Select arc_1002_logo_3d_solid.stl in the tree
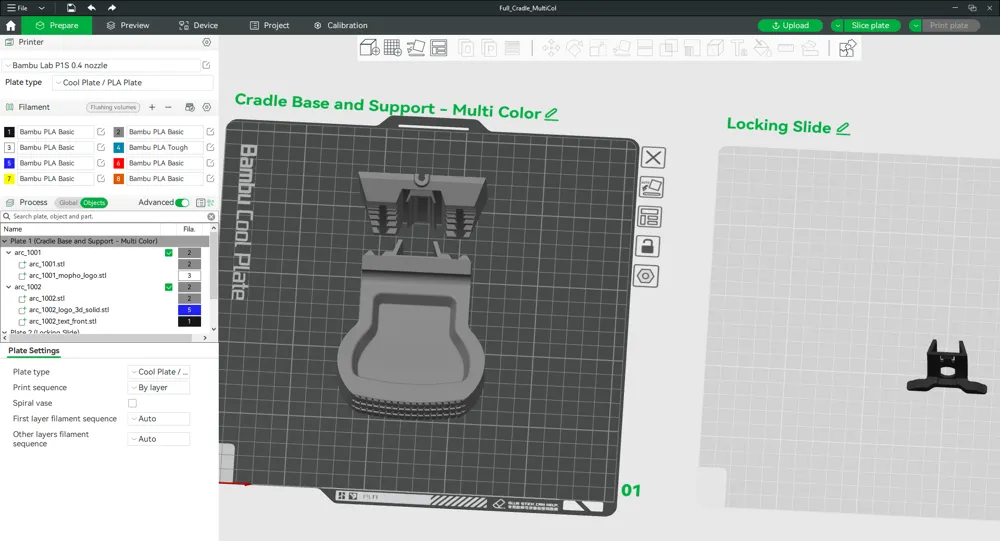This screenshot has width=1000, height=541. tap(69, 310)
